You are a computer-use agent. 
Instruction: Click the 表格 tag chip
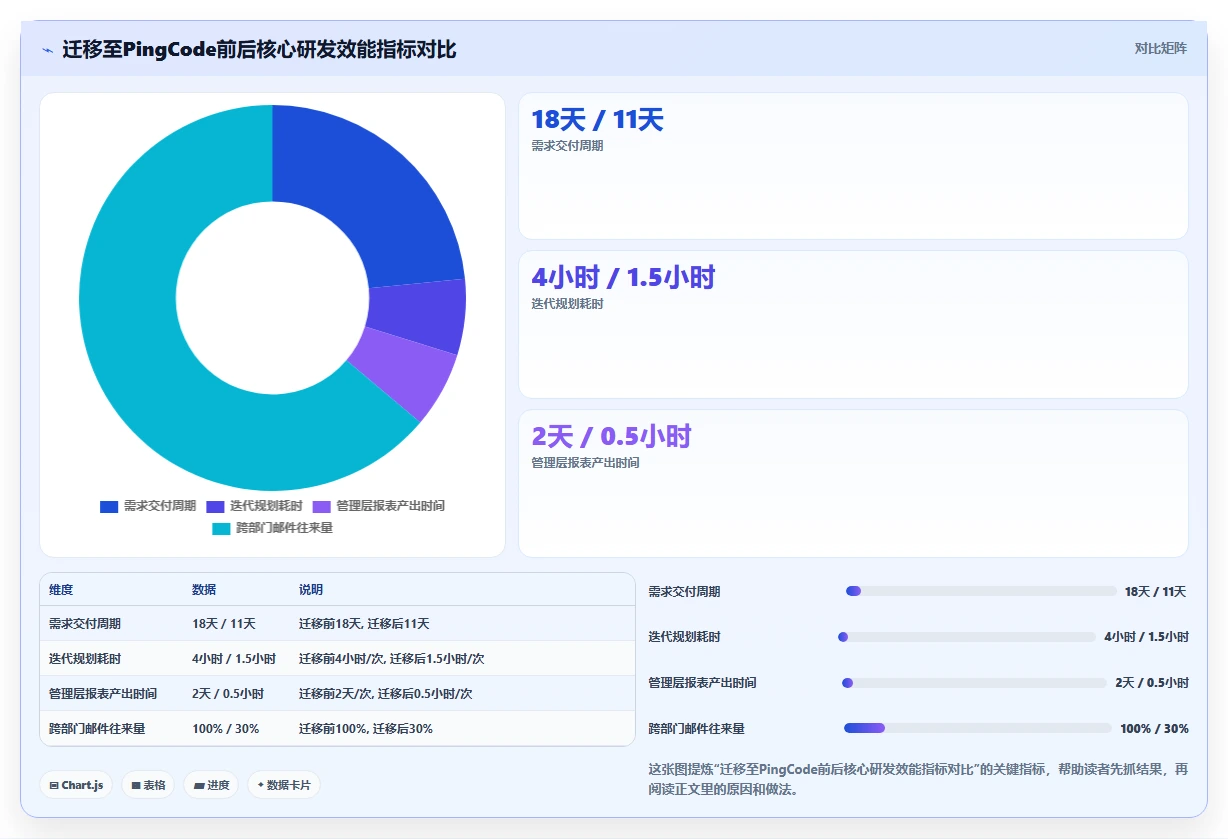point(148,785)
